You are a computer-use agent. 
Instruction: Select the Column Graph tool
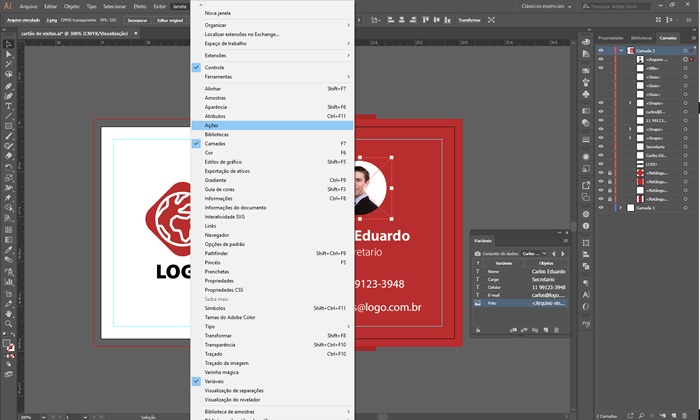pos(8,282)
